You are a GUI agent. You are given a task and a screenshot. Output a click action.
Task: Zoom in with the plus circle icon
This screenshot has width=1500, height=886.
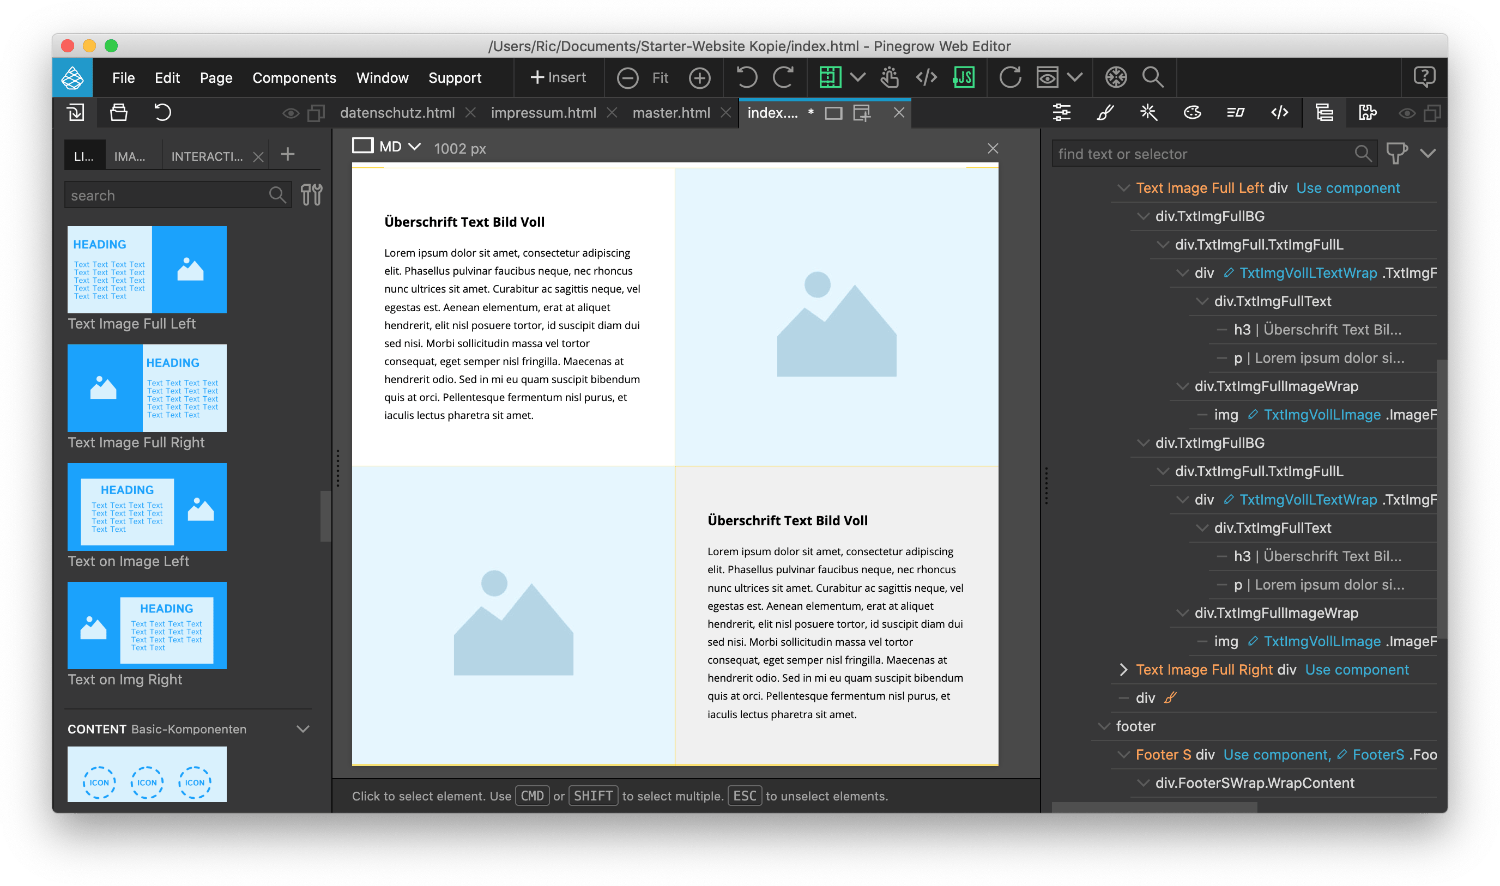(700, 78)
